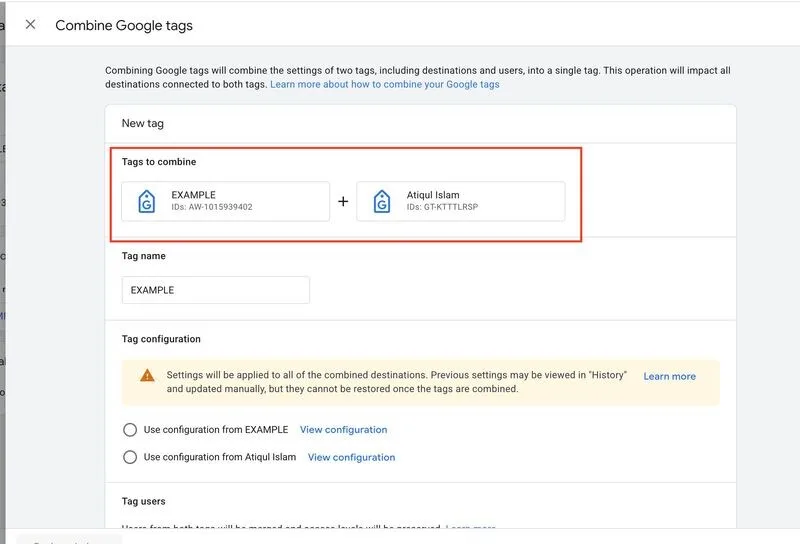Image resolution: width=800 pixels, height=544 pixels.
Task: Open link about how to combine Google tags
Action: click(385, 84)
